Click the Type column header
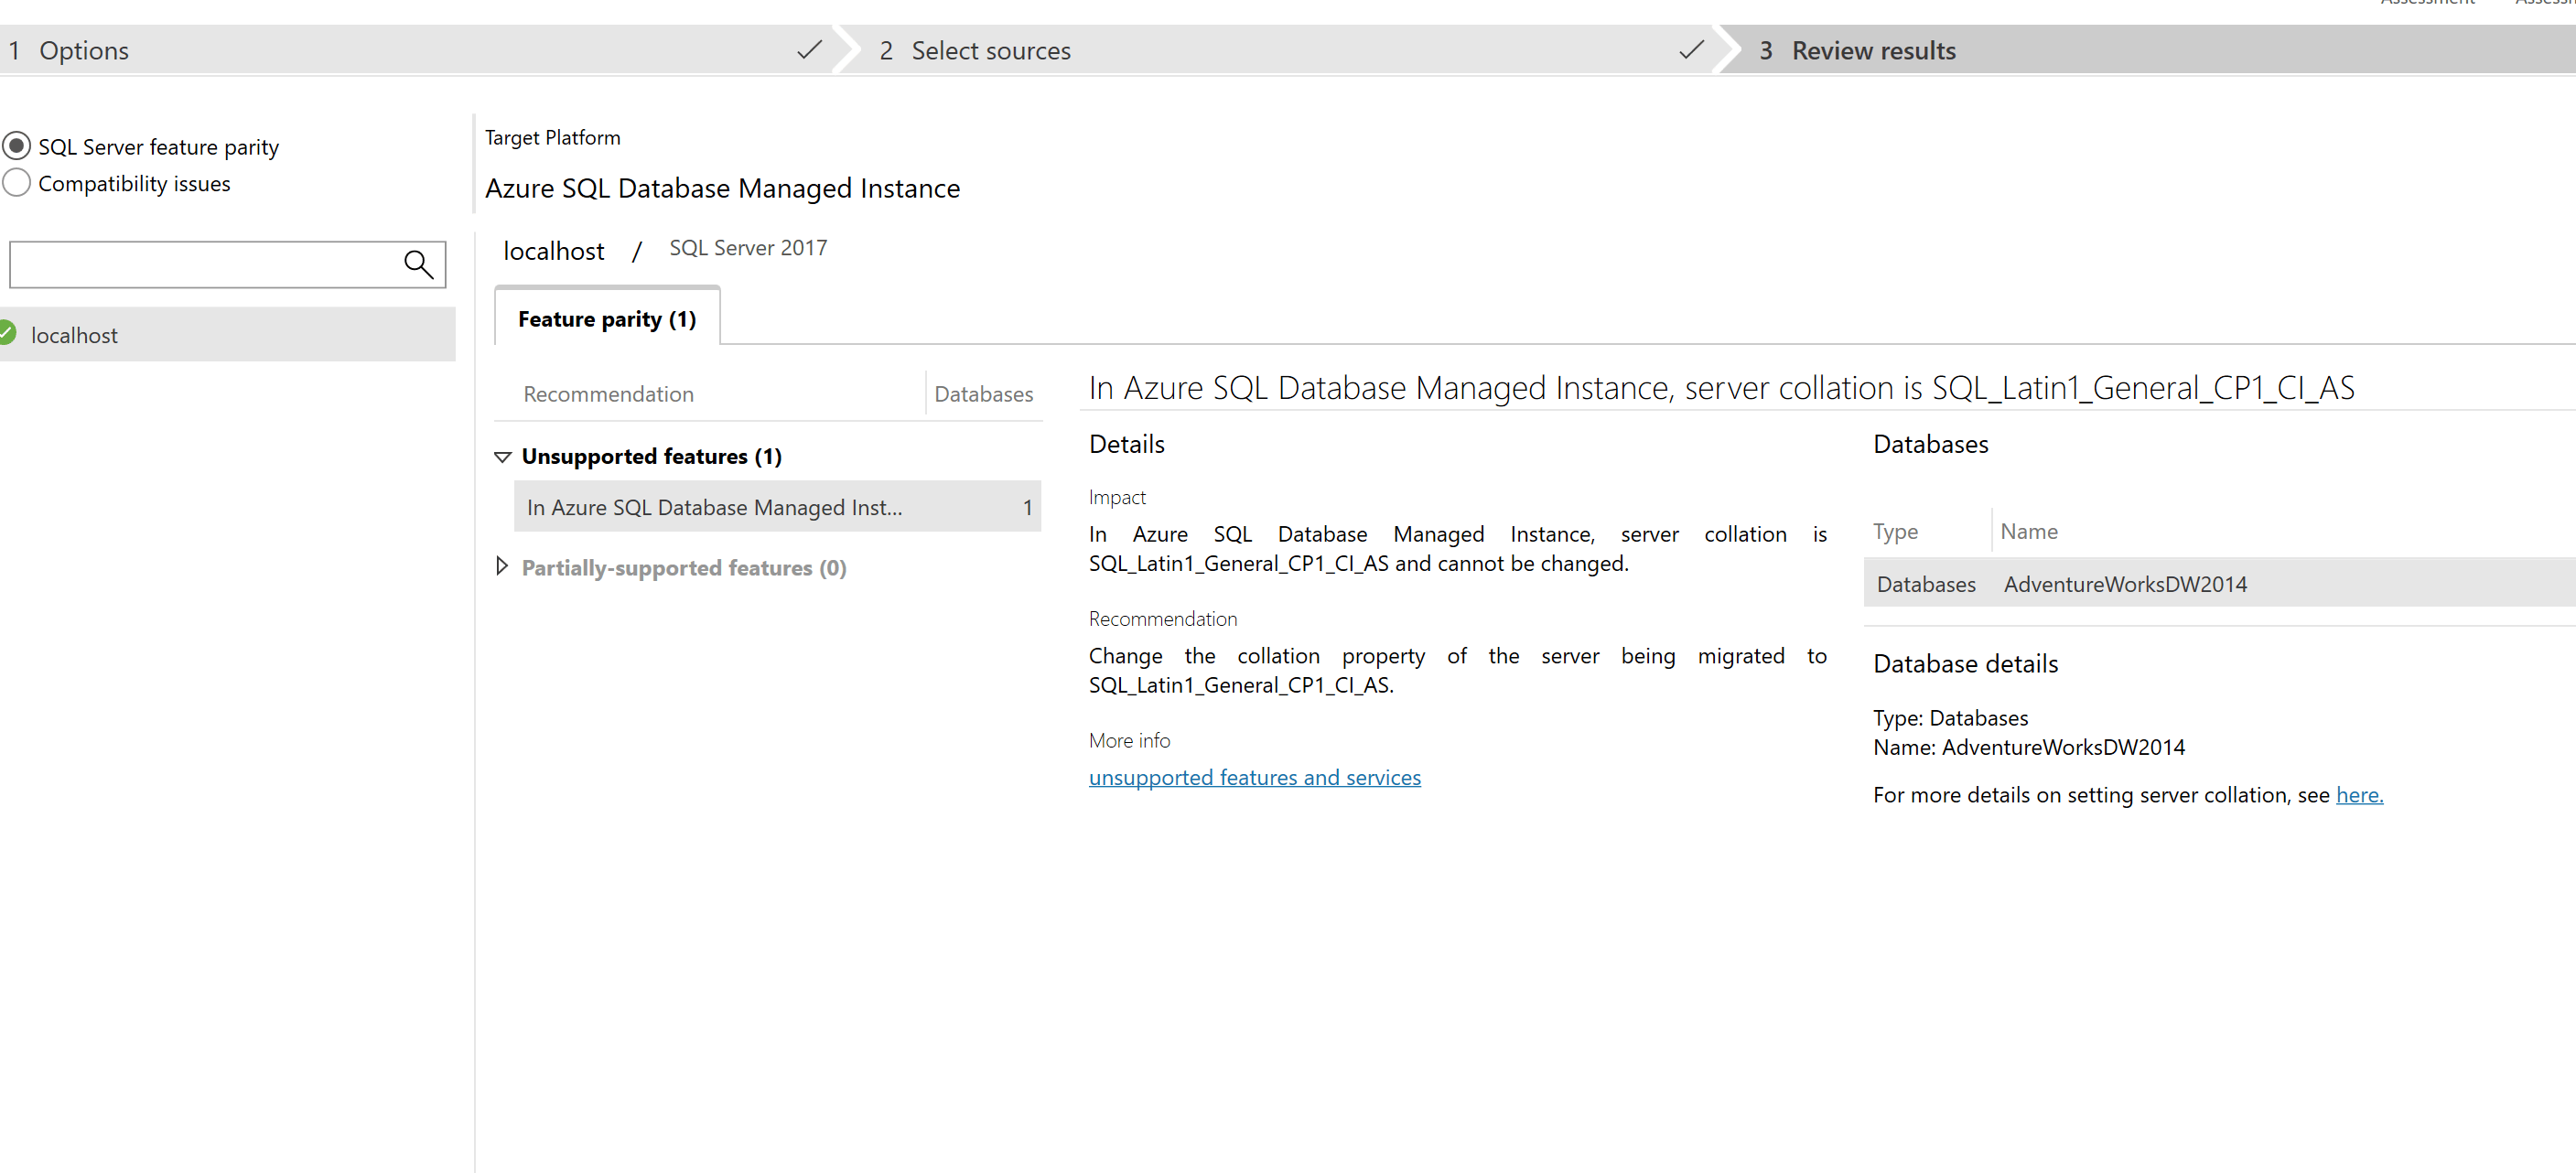This screenshot has height=1173, width=2576. pyautogui.click(x=1895, y=531)
